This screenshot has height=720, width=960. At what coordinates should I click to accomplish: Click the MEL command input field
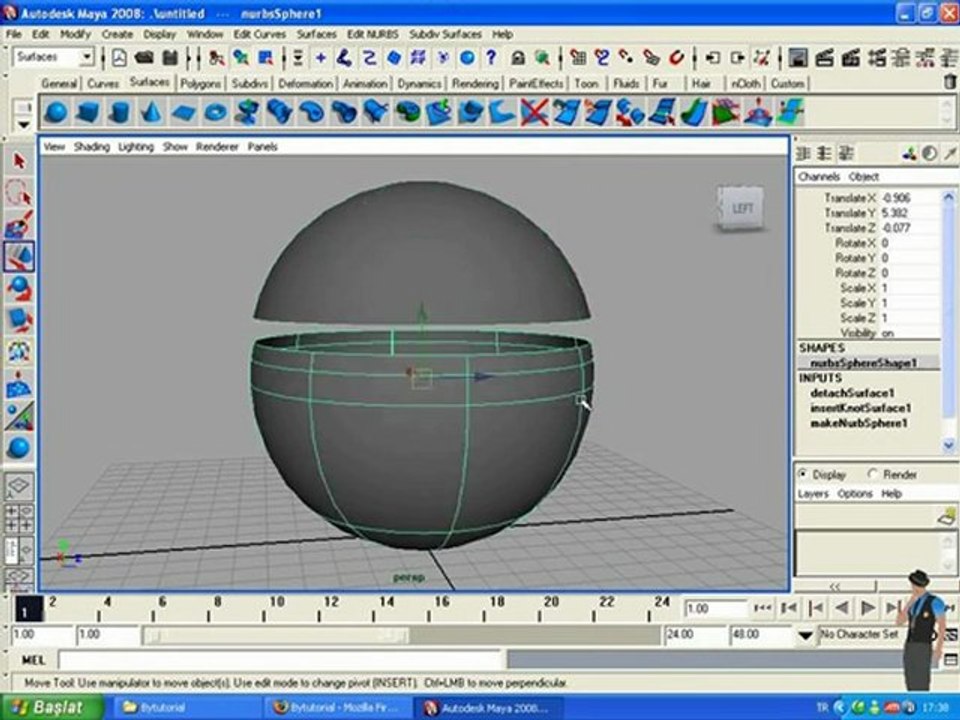point(280,660)
